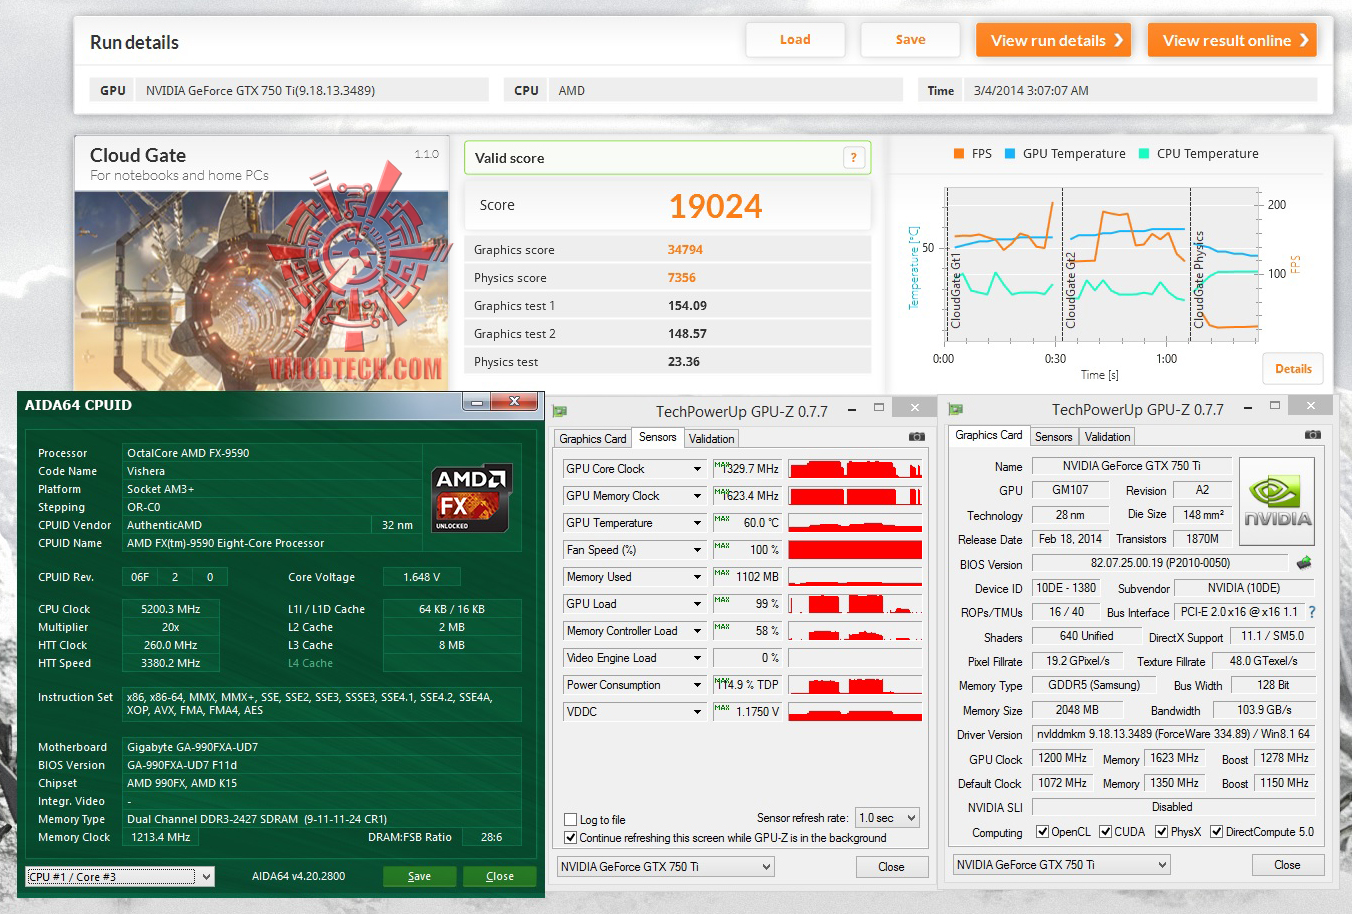Enable the Log to file checkbox

pos(571,820)
